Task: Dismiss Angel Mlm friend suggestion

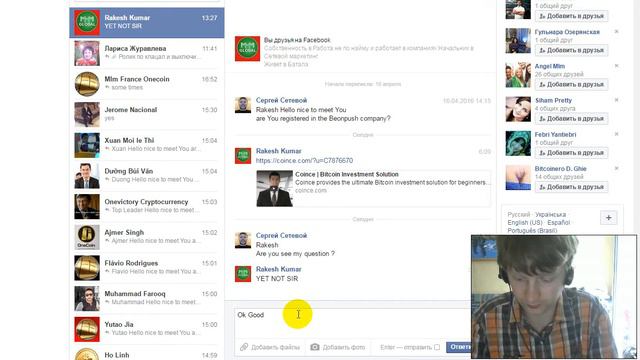Action: click(x=616, y=66)
